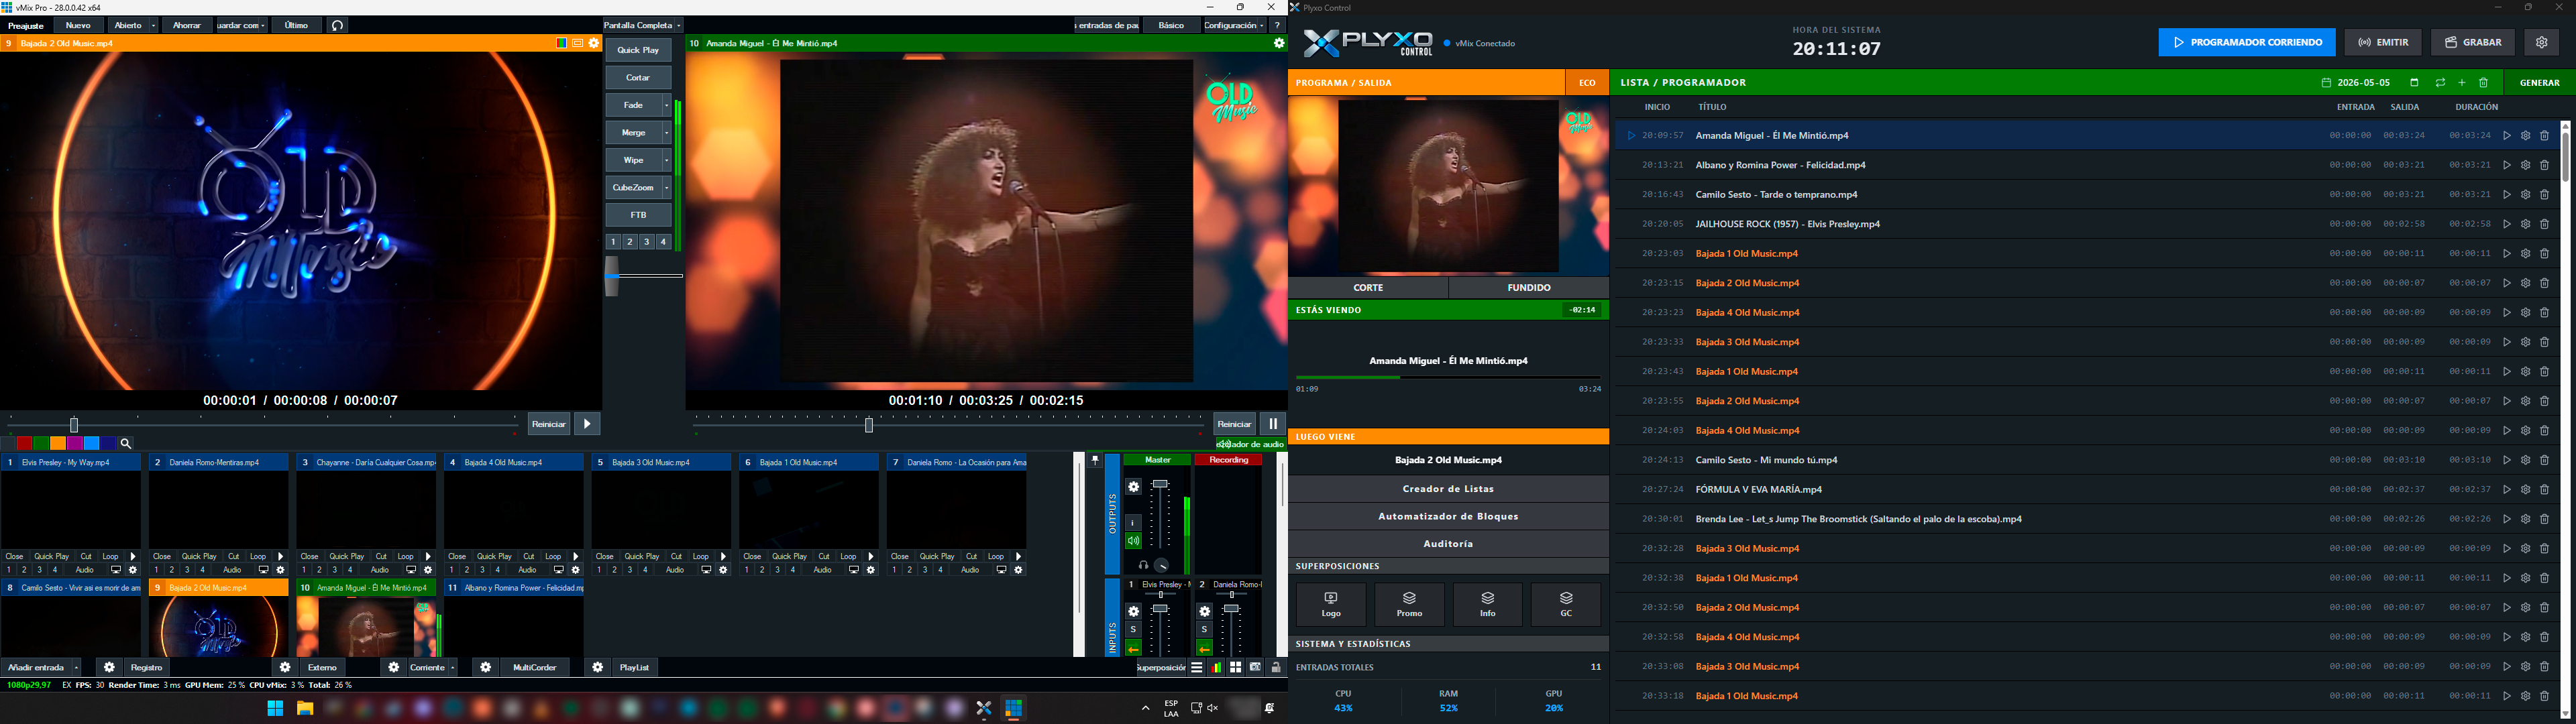Play JAILHOUSE ROCK row with its play icon
Screen dimensions: 2576x724
(x=2507, y=224)
